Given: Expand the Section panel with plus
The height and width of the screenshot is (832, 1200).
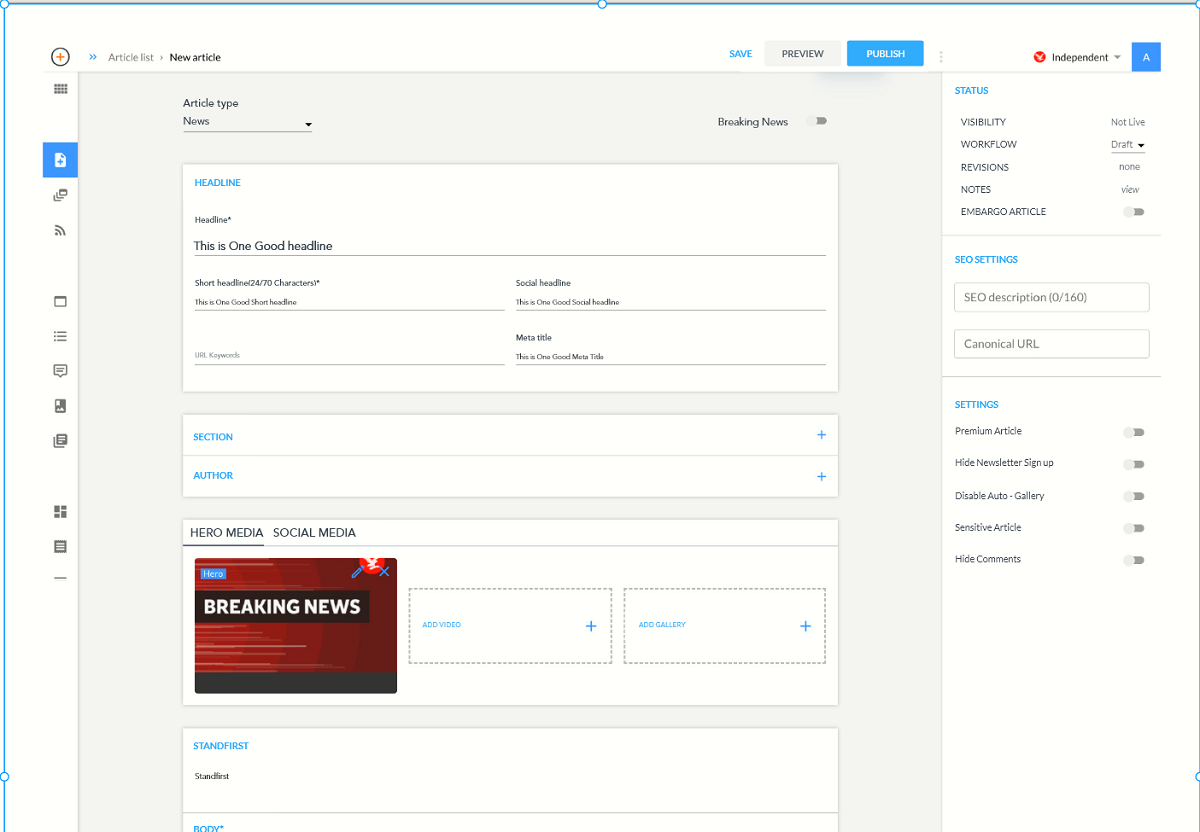Looking at the screenshot, I should 821,435.
